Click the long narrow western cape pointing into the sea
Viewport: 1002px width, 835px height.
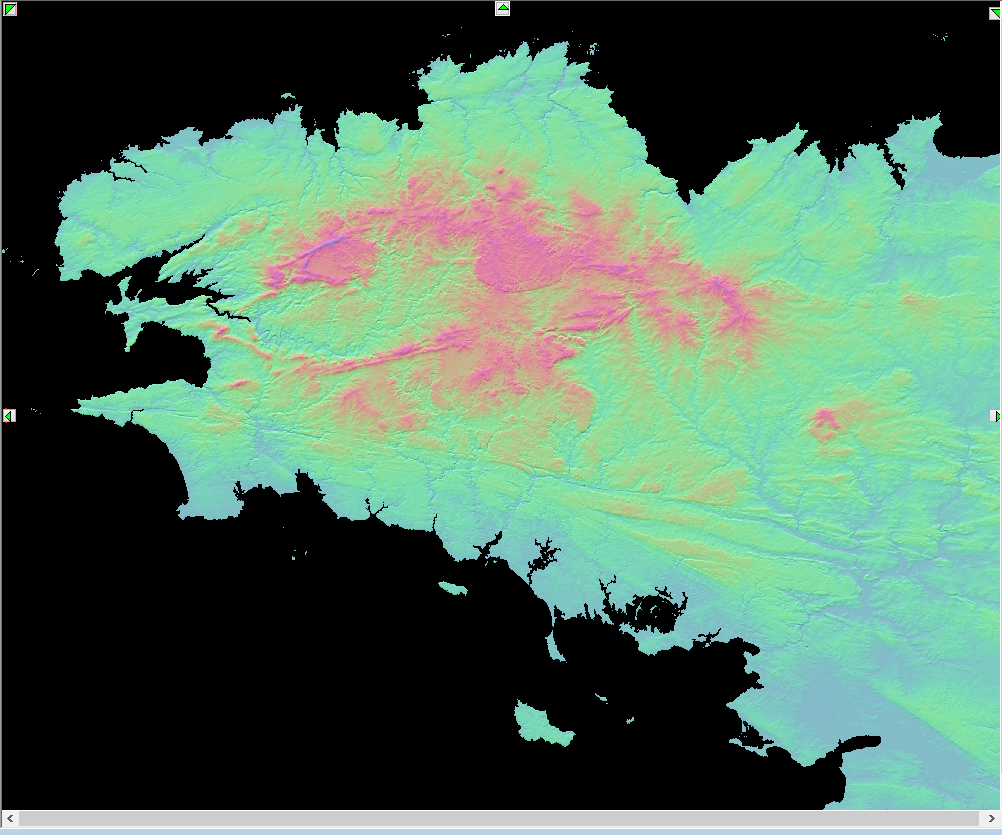tap(137, 399)
